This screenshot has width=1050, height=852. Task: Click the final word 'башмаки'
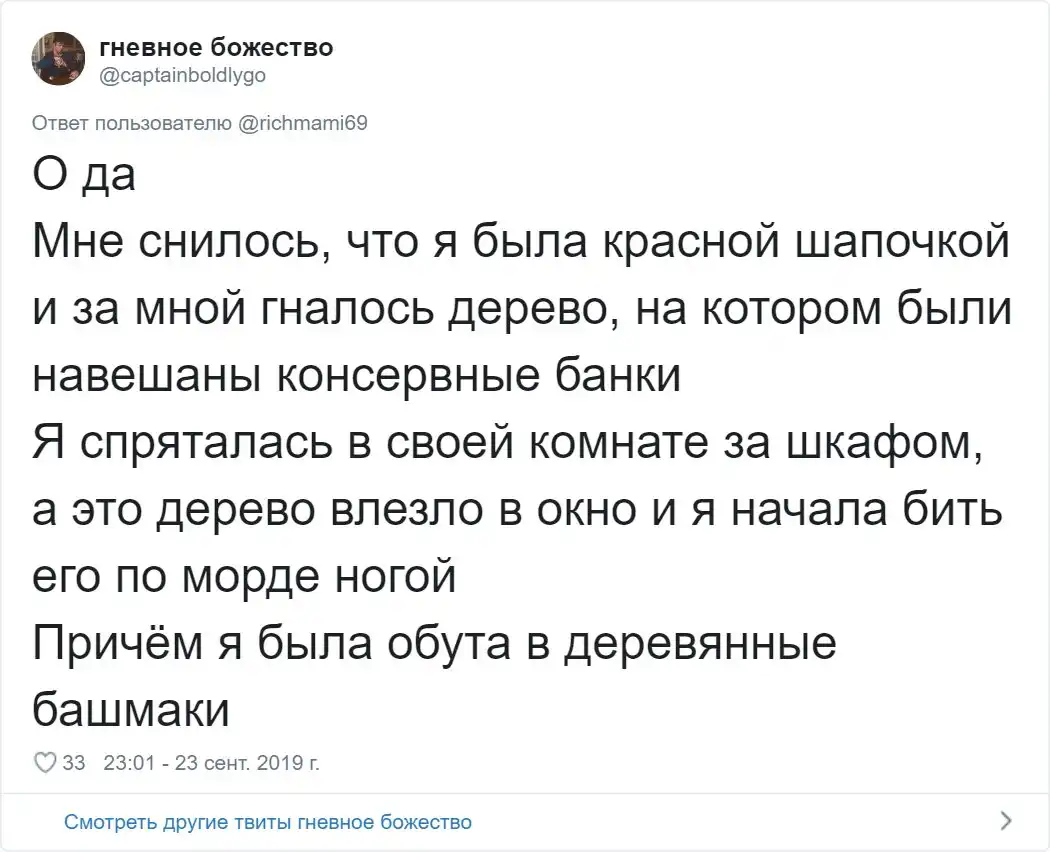tap(132, 709)
